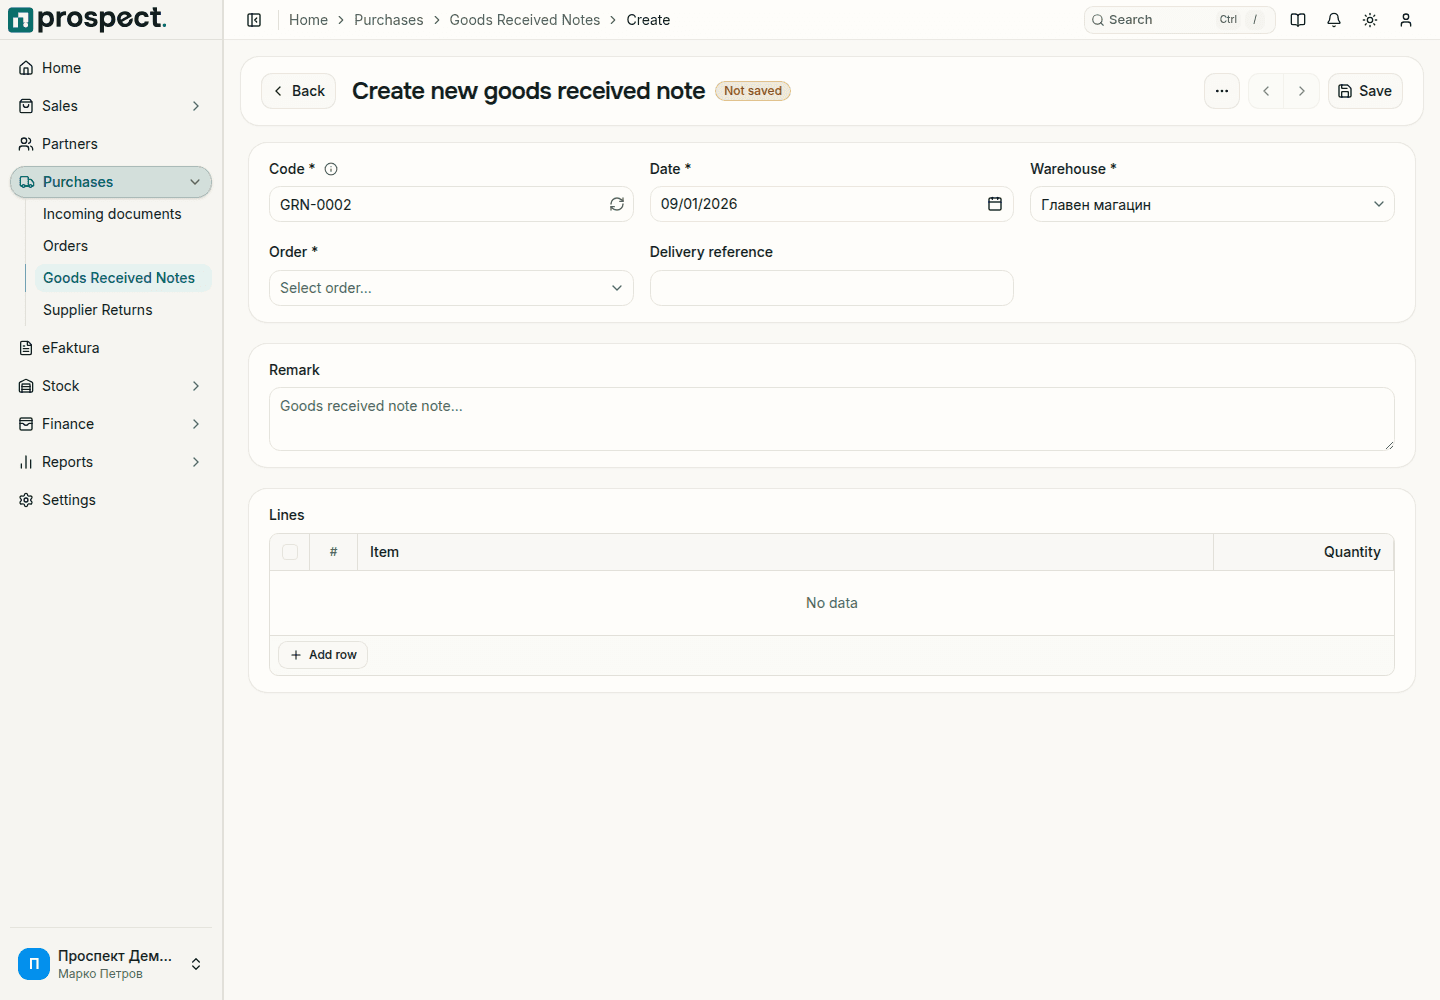Expand the Finance menu

tap(111, 424)
